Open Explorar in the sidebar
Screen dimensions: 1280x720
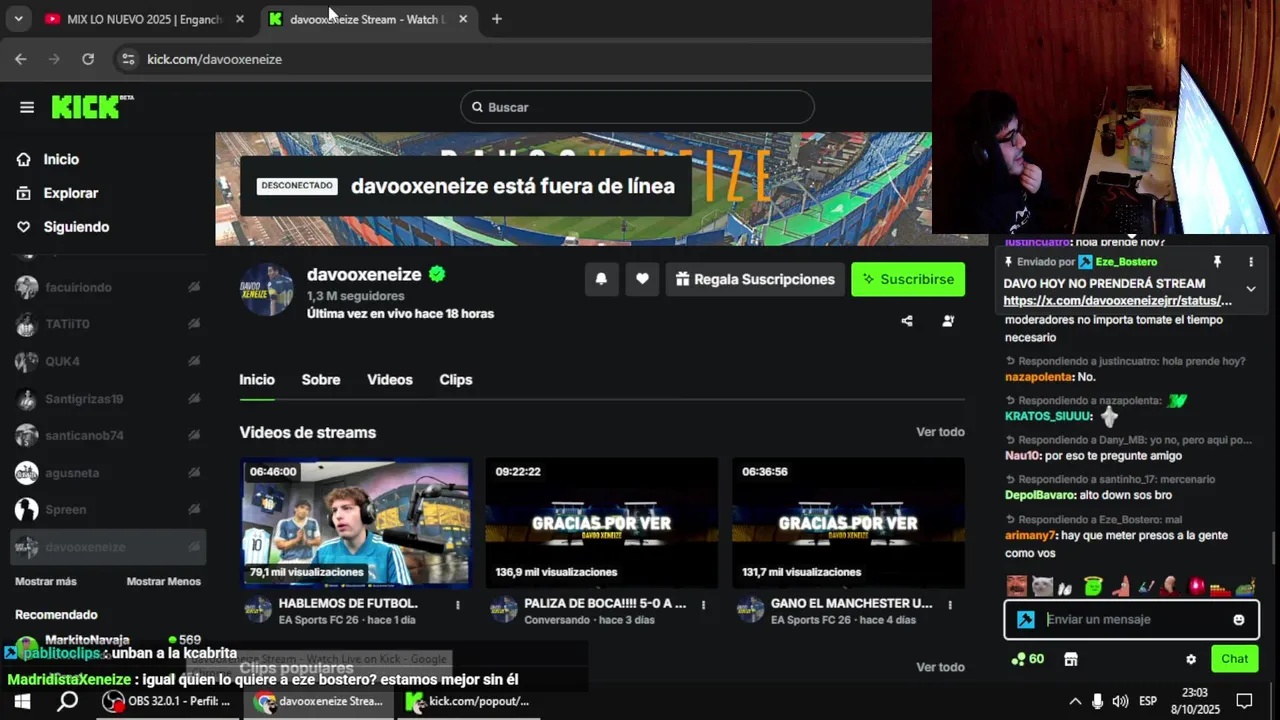(70, 193)
